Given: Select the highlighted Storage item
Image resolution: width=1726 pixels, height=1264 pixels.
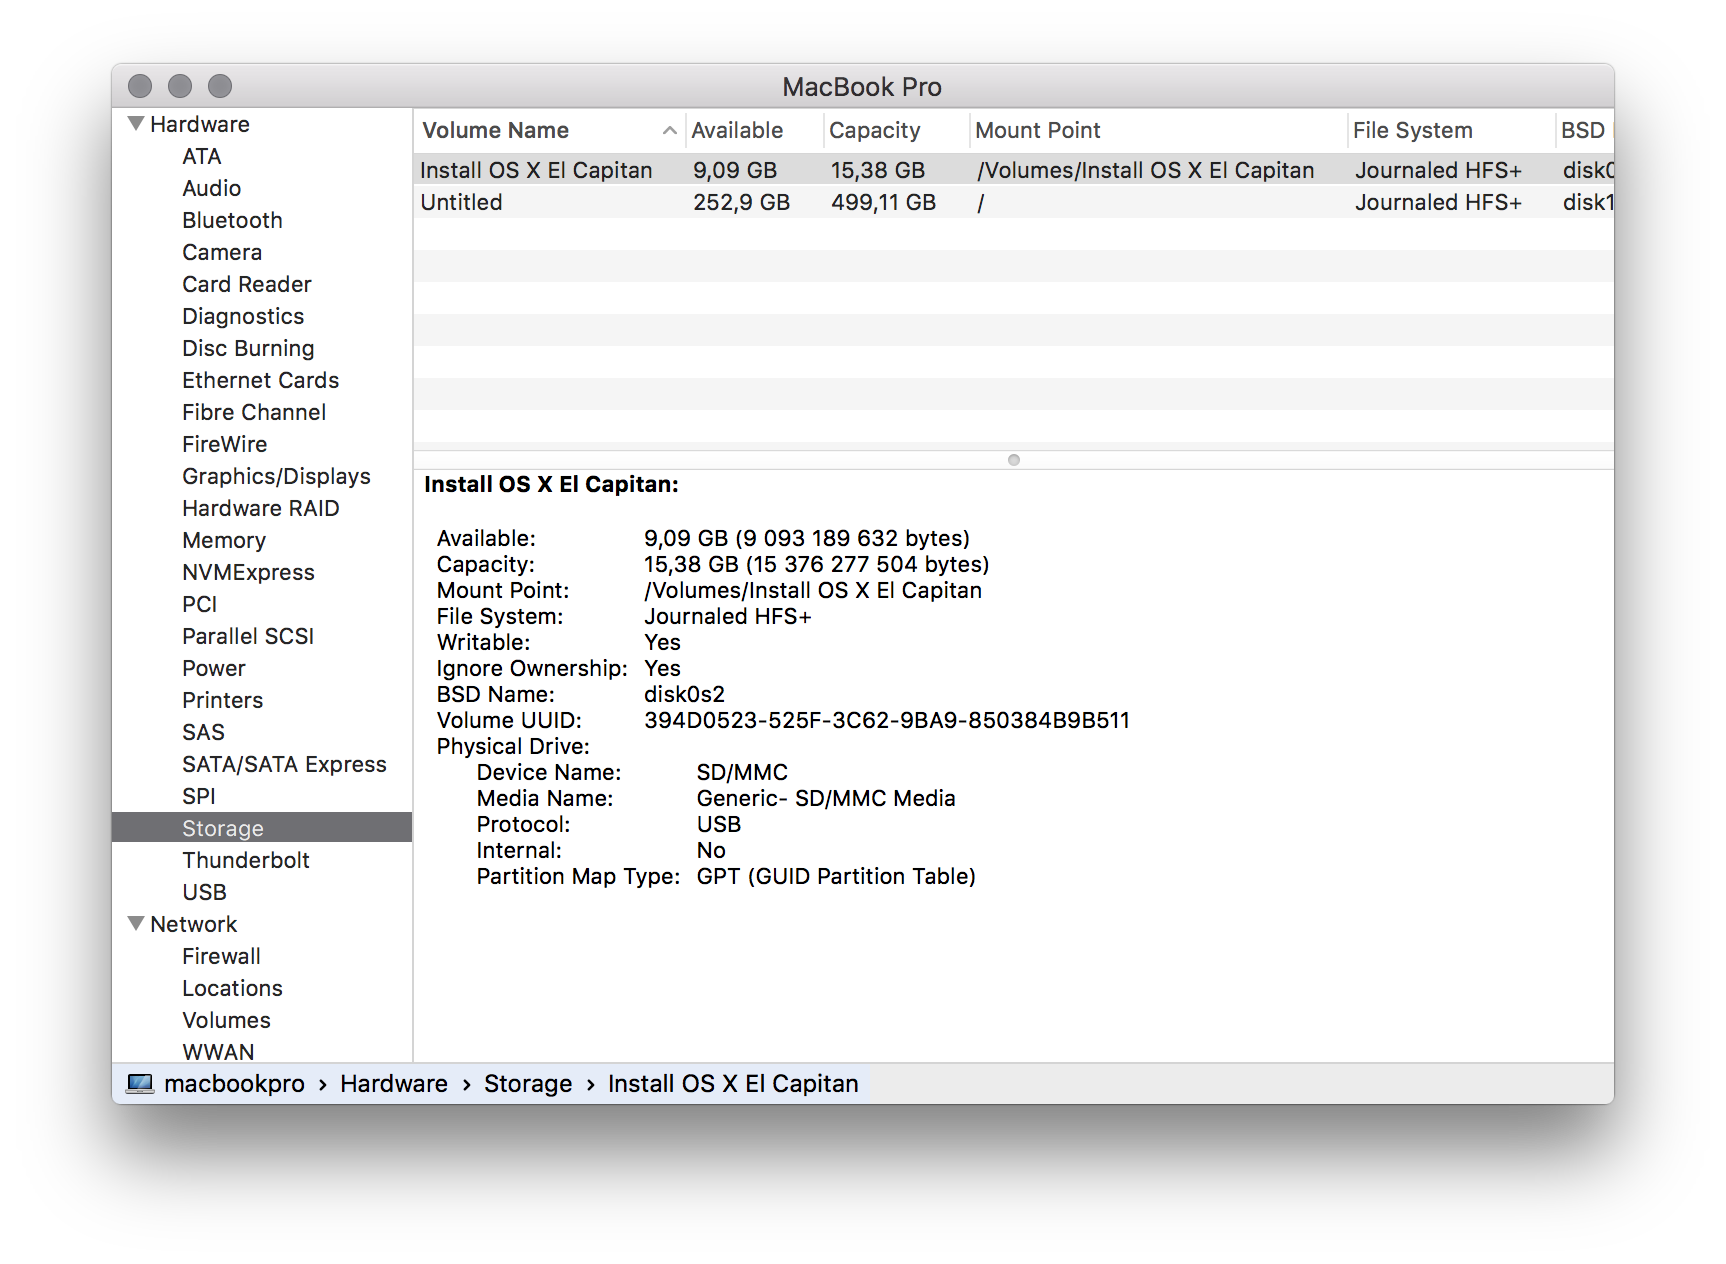Looking at the screenshot, I should [262, 828].
